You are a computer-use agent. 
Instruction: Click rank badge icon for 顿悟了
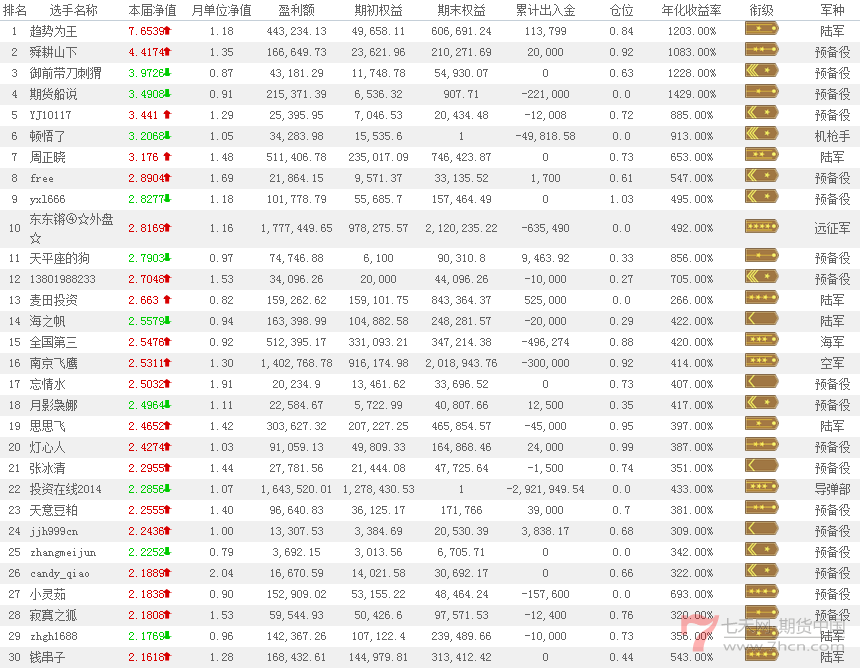coord(762,134)
